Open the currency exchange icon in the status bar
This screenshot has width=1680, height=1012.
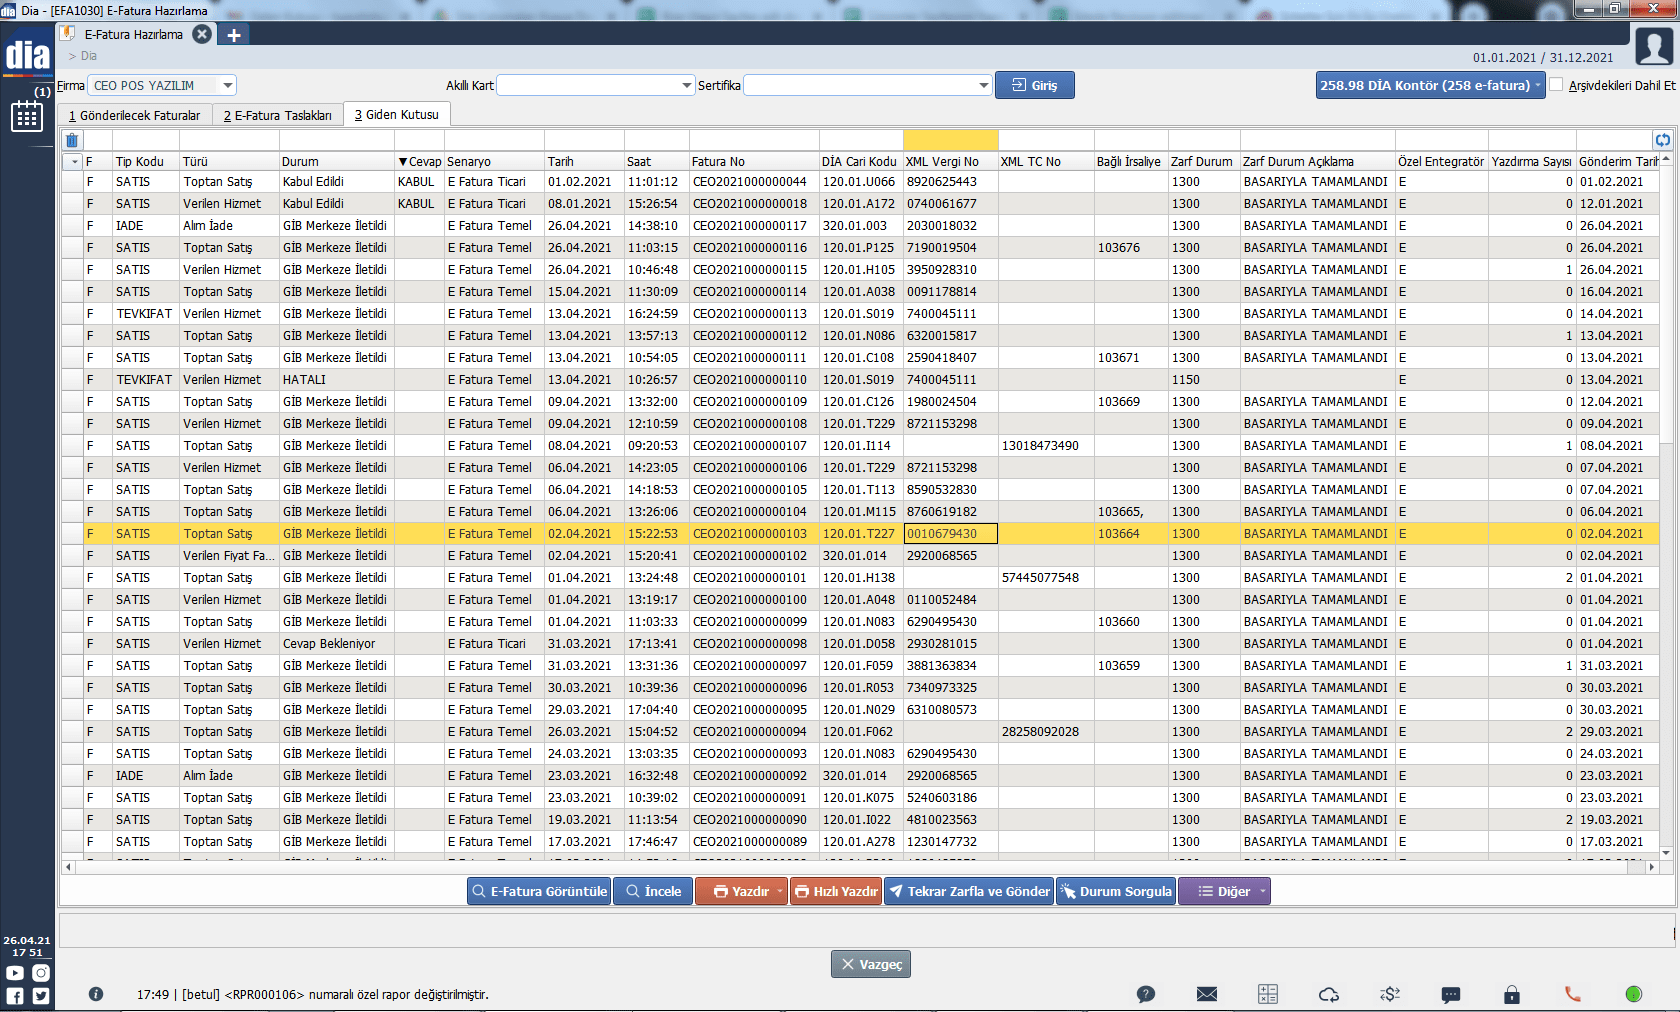pos(1390,994)
